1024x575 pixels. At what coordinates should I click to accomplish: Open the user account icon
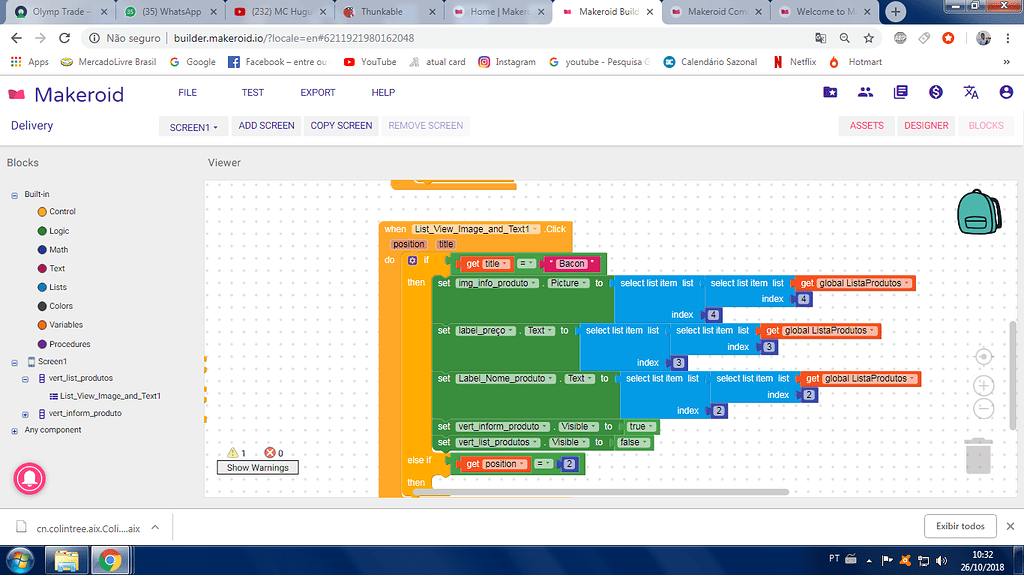1005,93
